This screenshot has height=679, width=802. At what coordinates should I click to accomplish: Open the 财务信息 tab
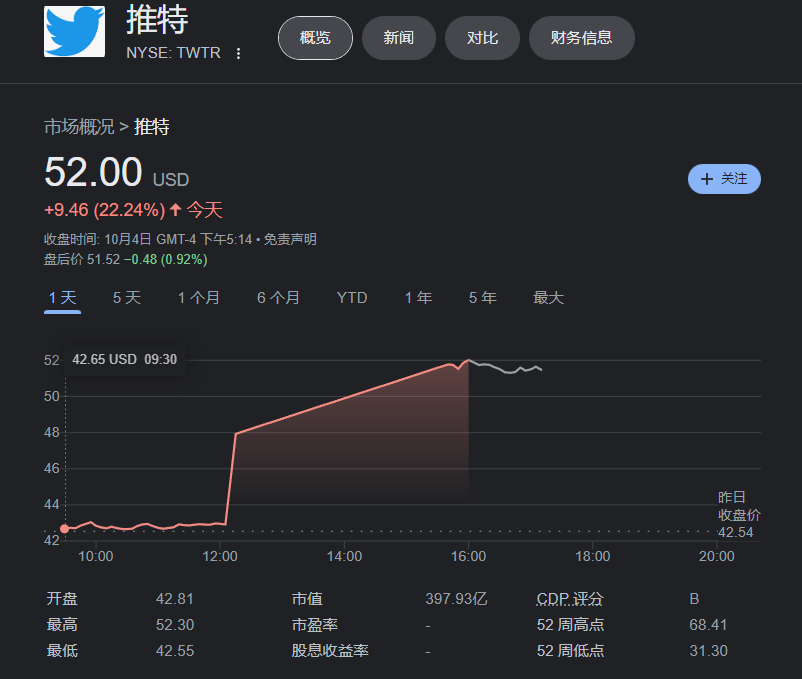582,38
